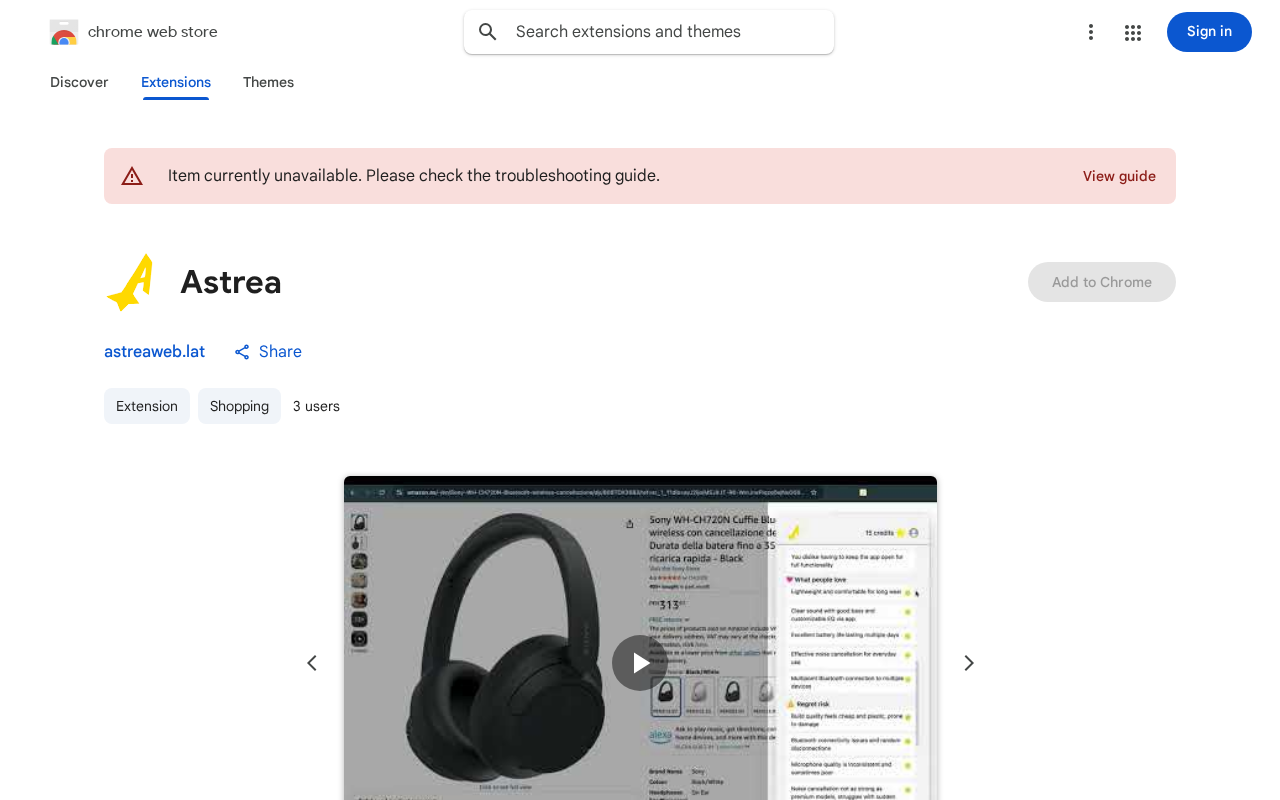This screenshot has width=1280, height=800.
Task: Click the '3 users' text
Action: [x=316, y=406]
